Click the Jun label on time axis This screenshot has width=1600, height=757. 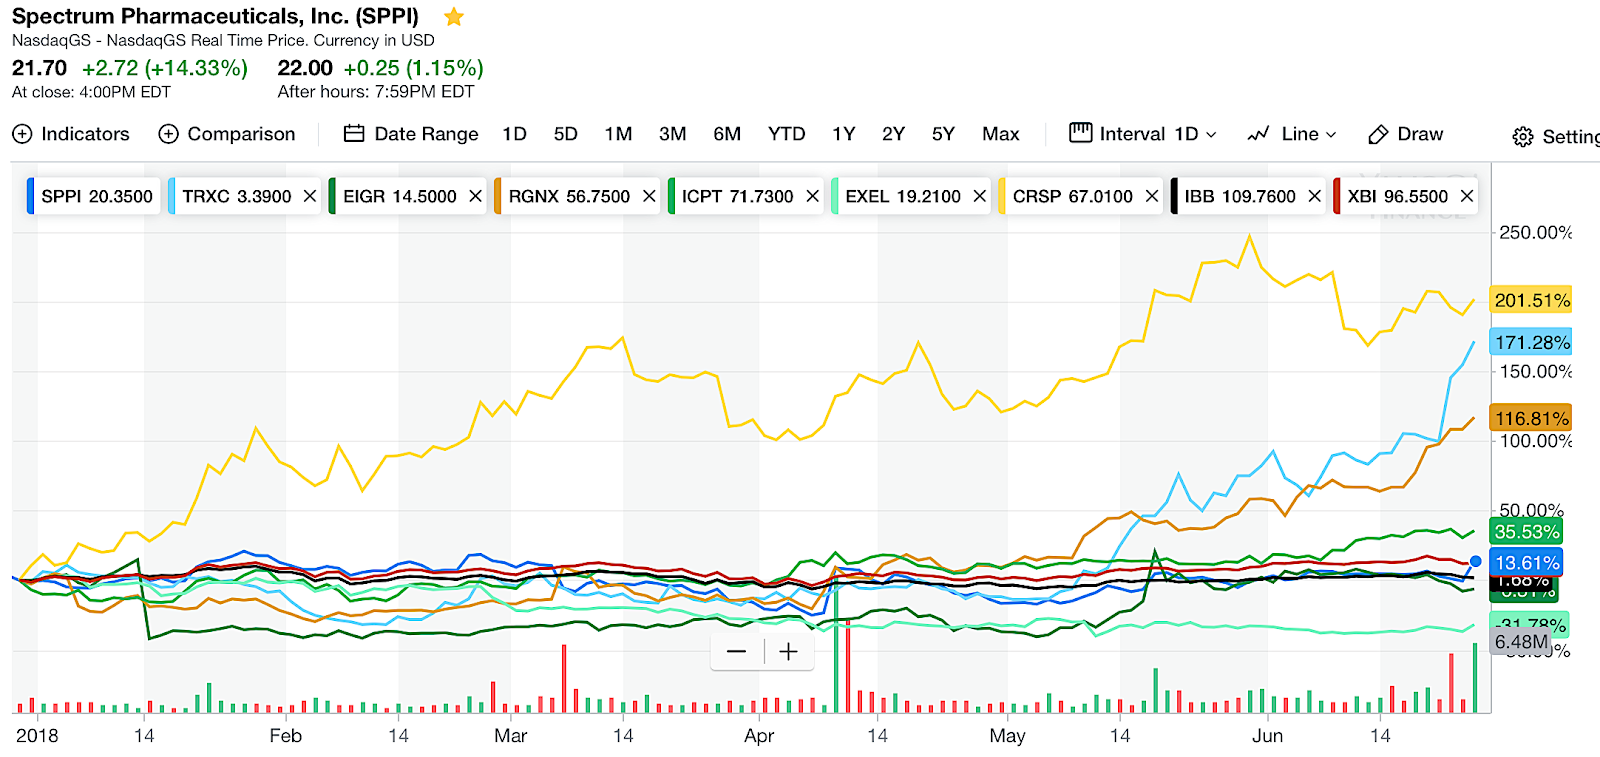point(1267,736)
